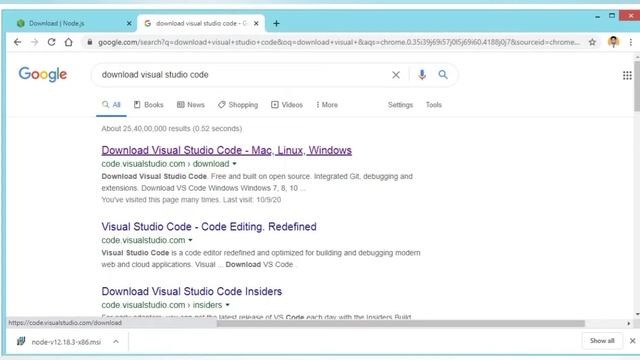Image resolution: width=640 pixels, height=360 pixels.
Task: Click the horizontal scrollbar right arrow
Action: click(x=629, y=324)
